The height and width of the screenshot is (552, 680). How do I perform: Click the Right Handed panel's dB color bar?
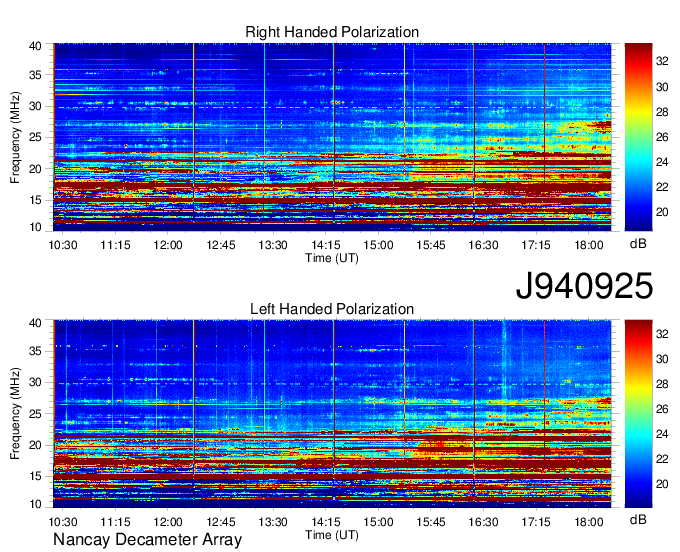coord(638,137)
